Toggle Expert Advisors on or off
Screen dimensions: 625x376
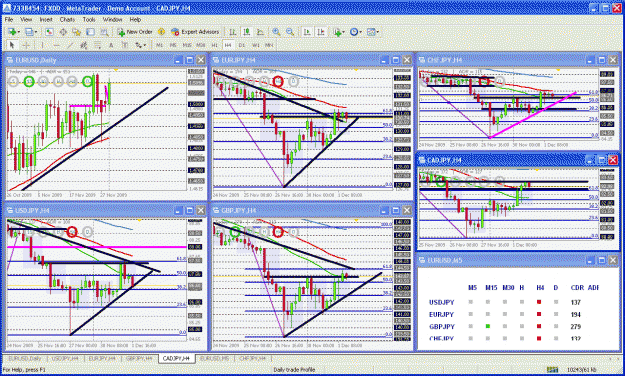195,32
